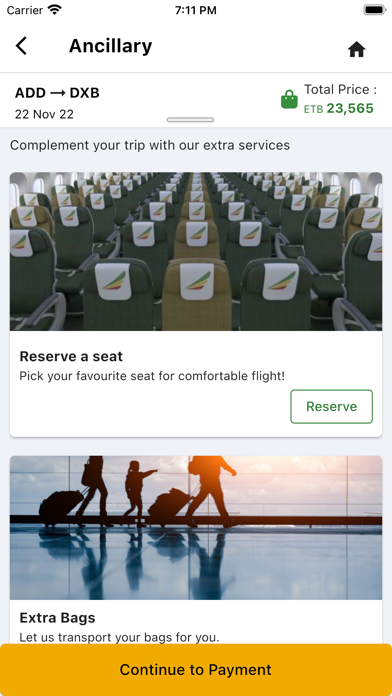Tap the battery indicator icon
The image size is (392, 696).
(375, 10)
